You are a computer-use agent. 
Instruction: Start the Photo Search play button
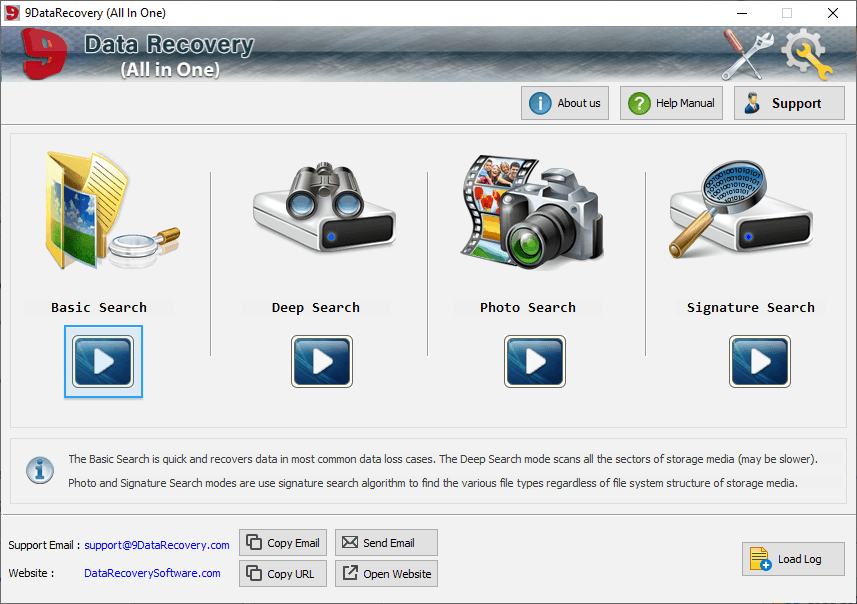pos(535,361)
